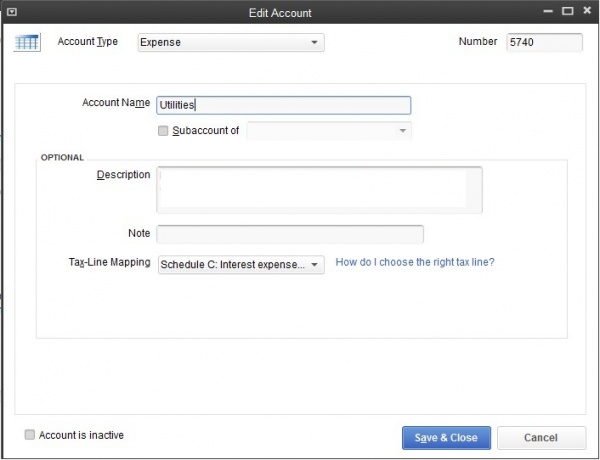Viewport: 600px width, 460px height.
Task: Click the Cancel button
Action: (541, 437)
